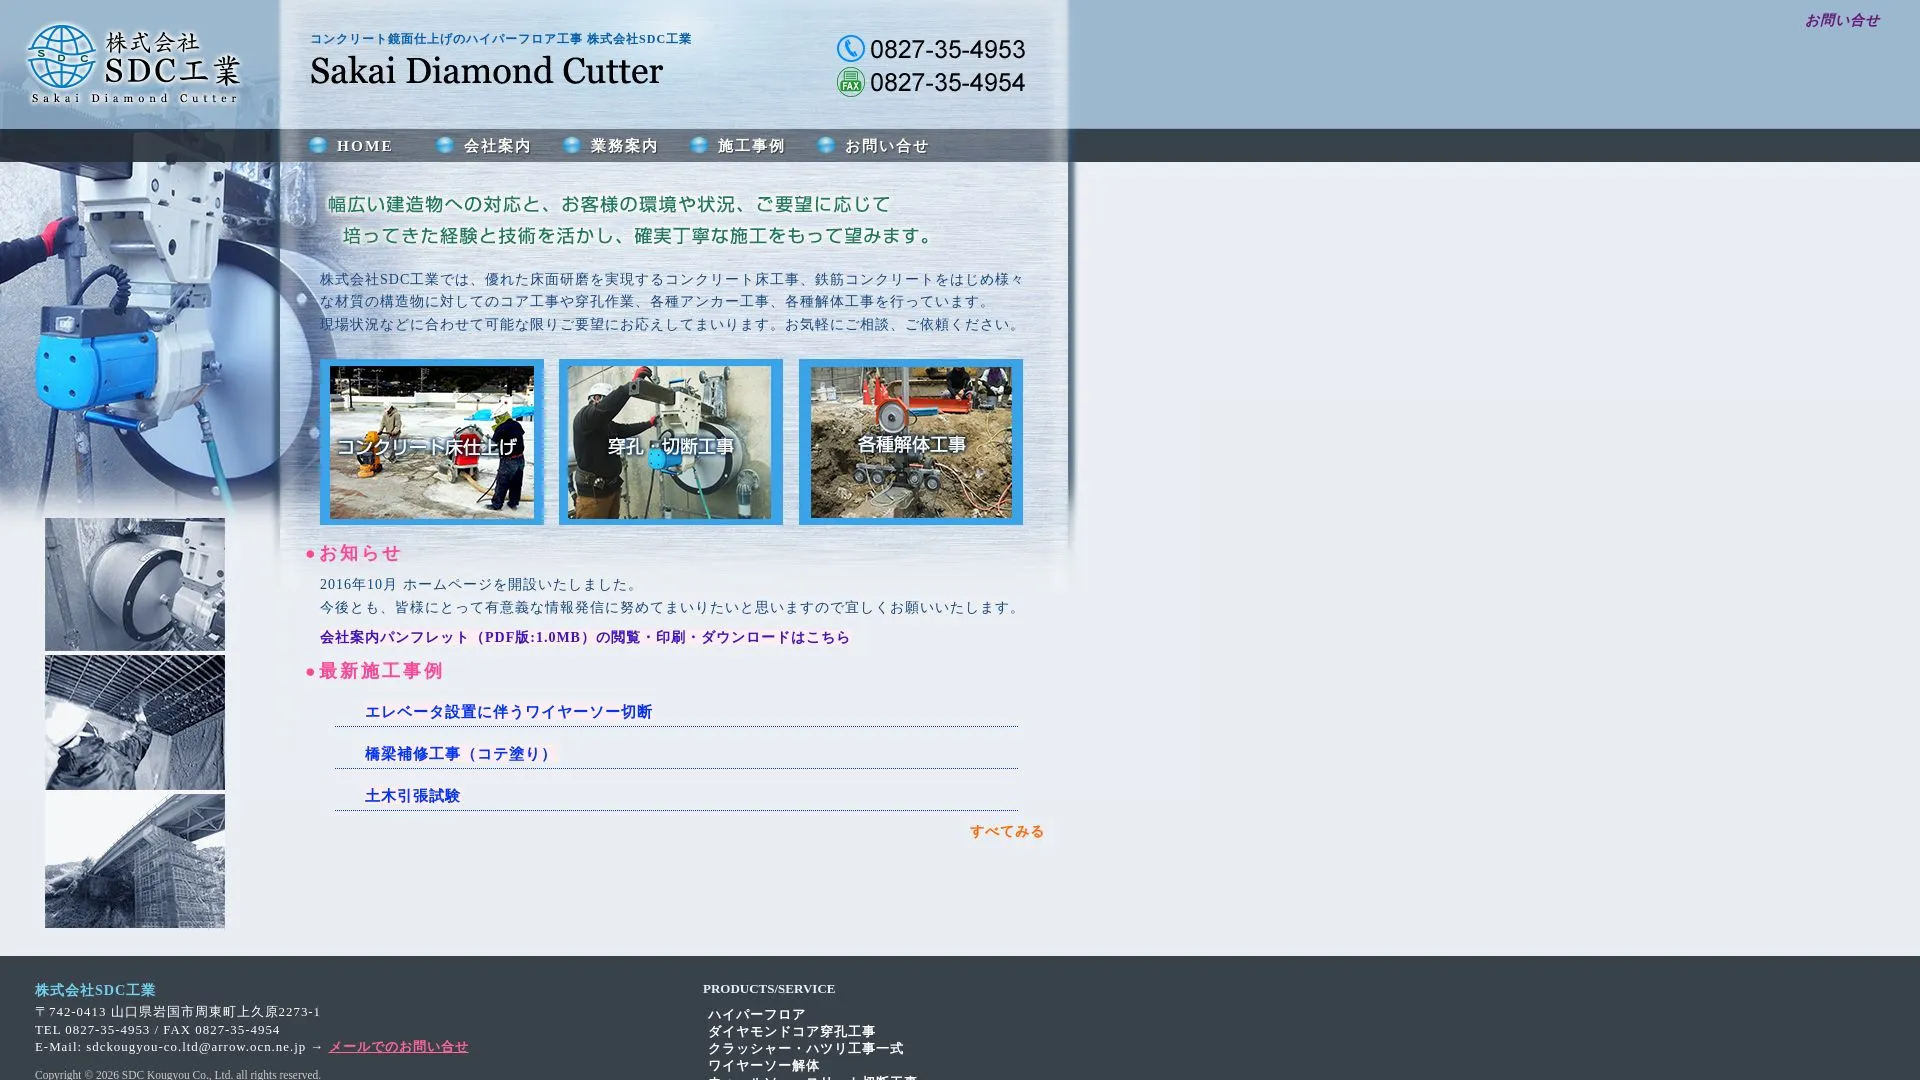Click the メールでのお問い合せ footer link
Viewport: 1920px width, 1080px height.
(x=398, y=1047)
